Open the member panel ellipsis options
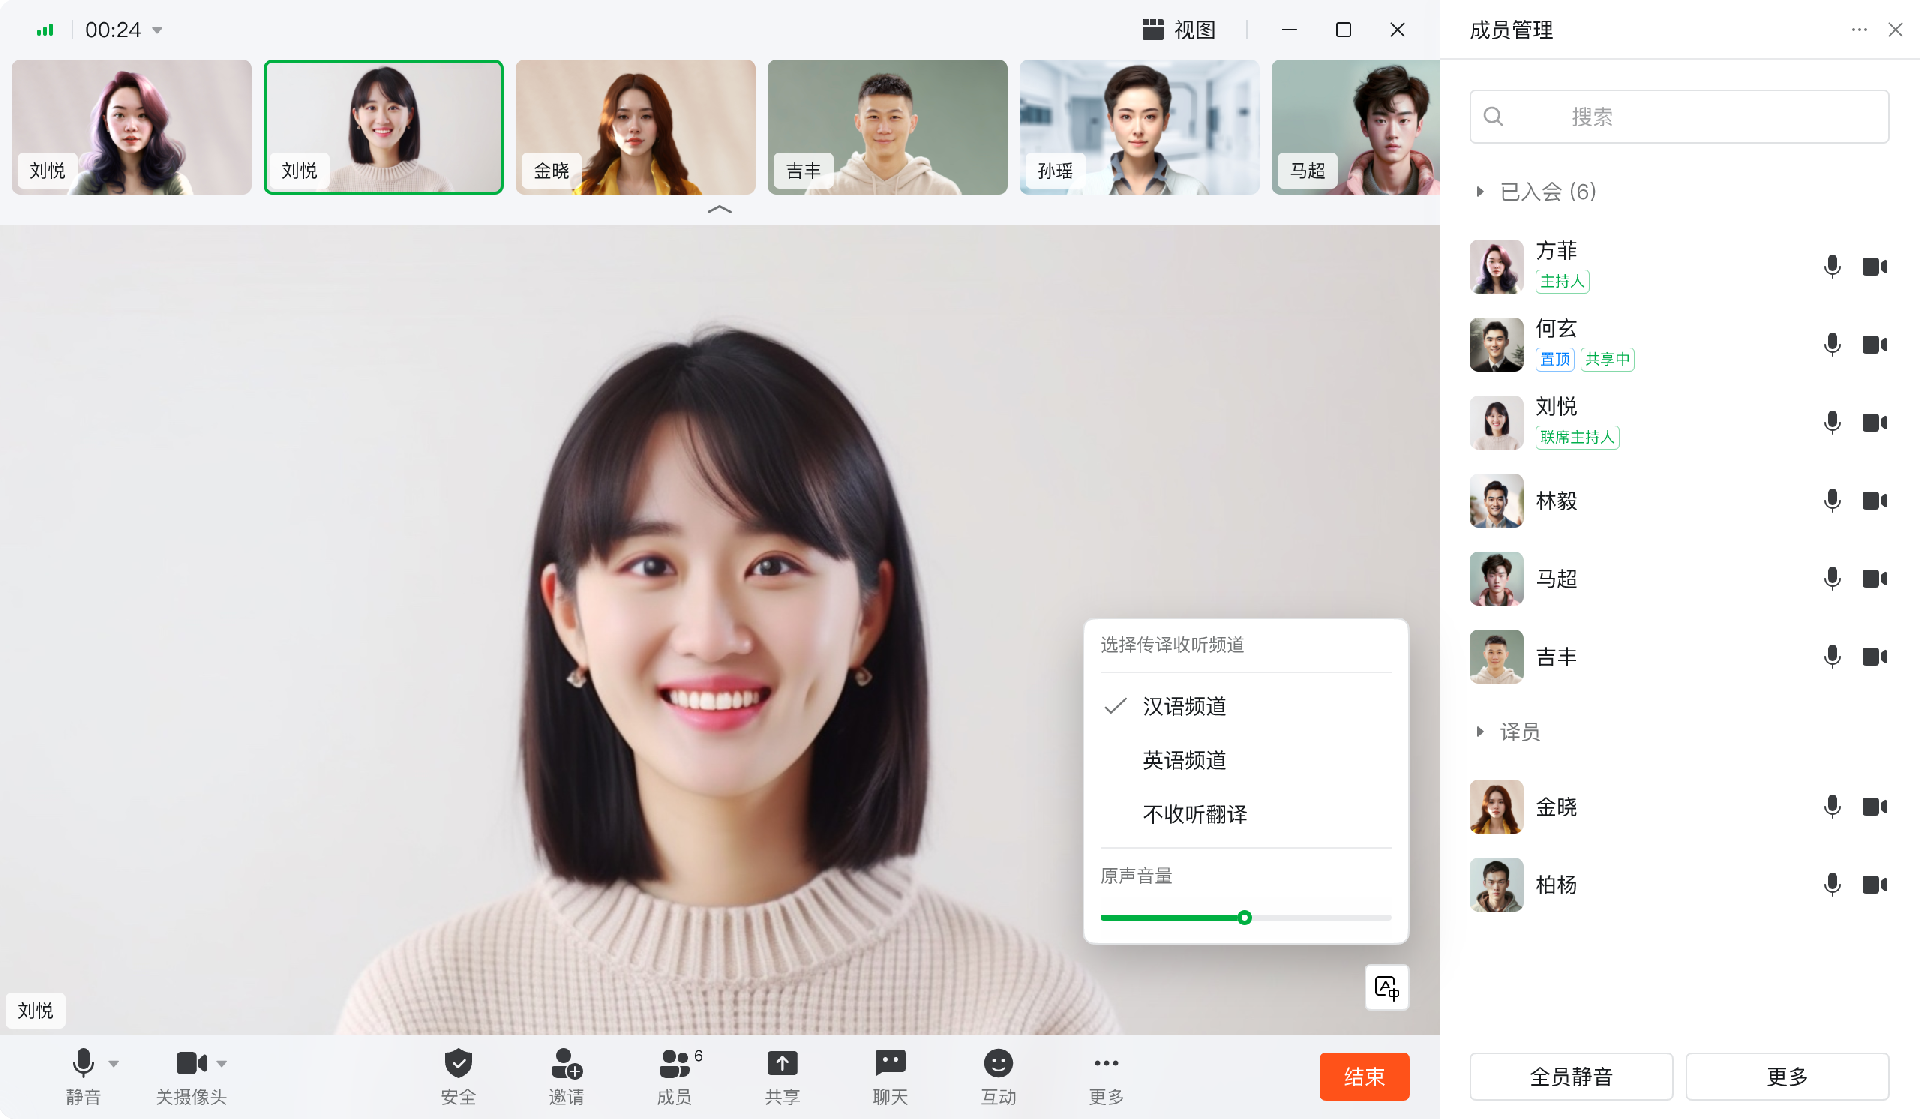The width and height of the screenshot is (1920, 1119). click(1859, 30)
